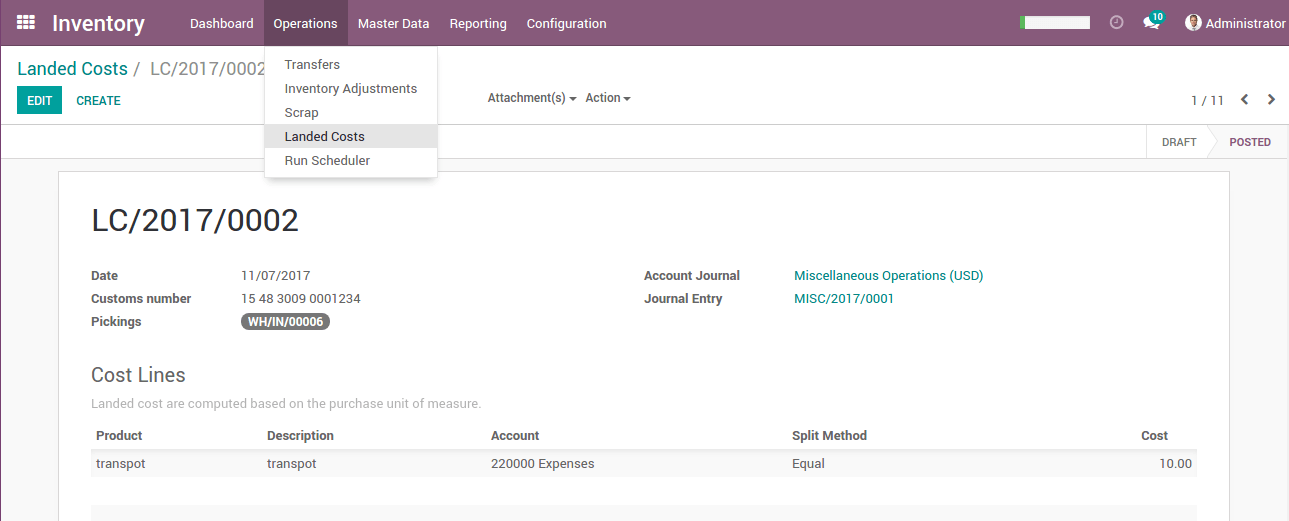This screenshot has height=521, width=1289.
Task: Click Run Scheduler menu entry
Action: coord(327,161)
